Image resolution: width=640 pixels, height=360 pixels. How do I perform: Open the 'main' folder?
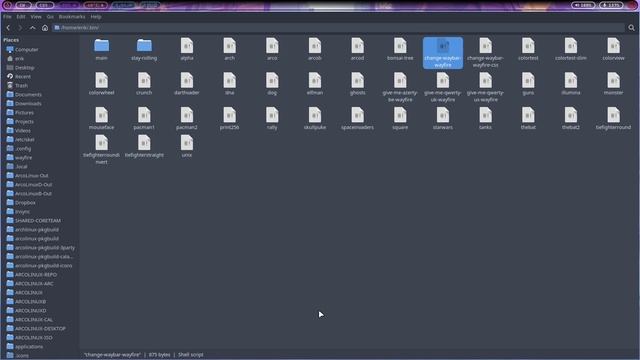coord(102,50)
